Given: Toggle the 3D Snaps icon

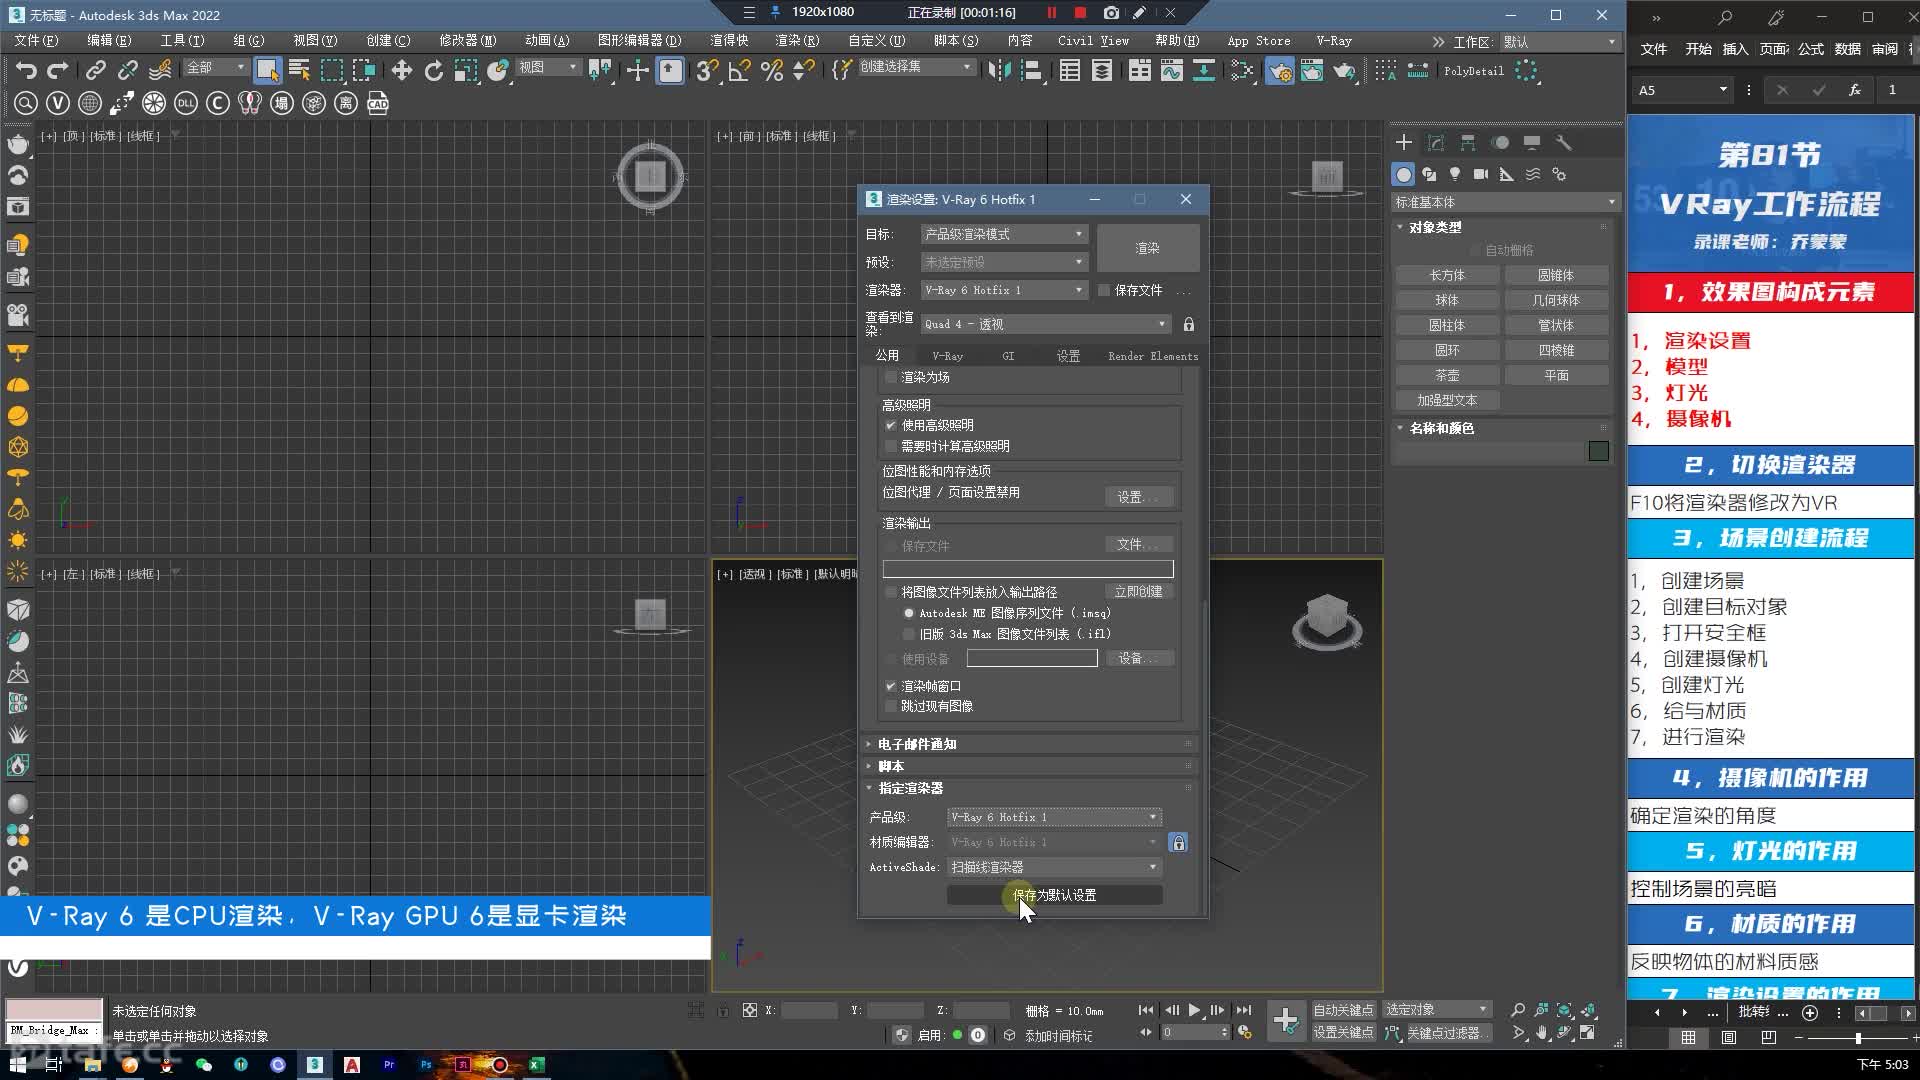Looking at the screenshot, I should (x=707, y=70).
